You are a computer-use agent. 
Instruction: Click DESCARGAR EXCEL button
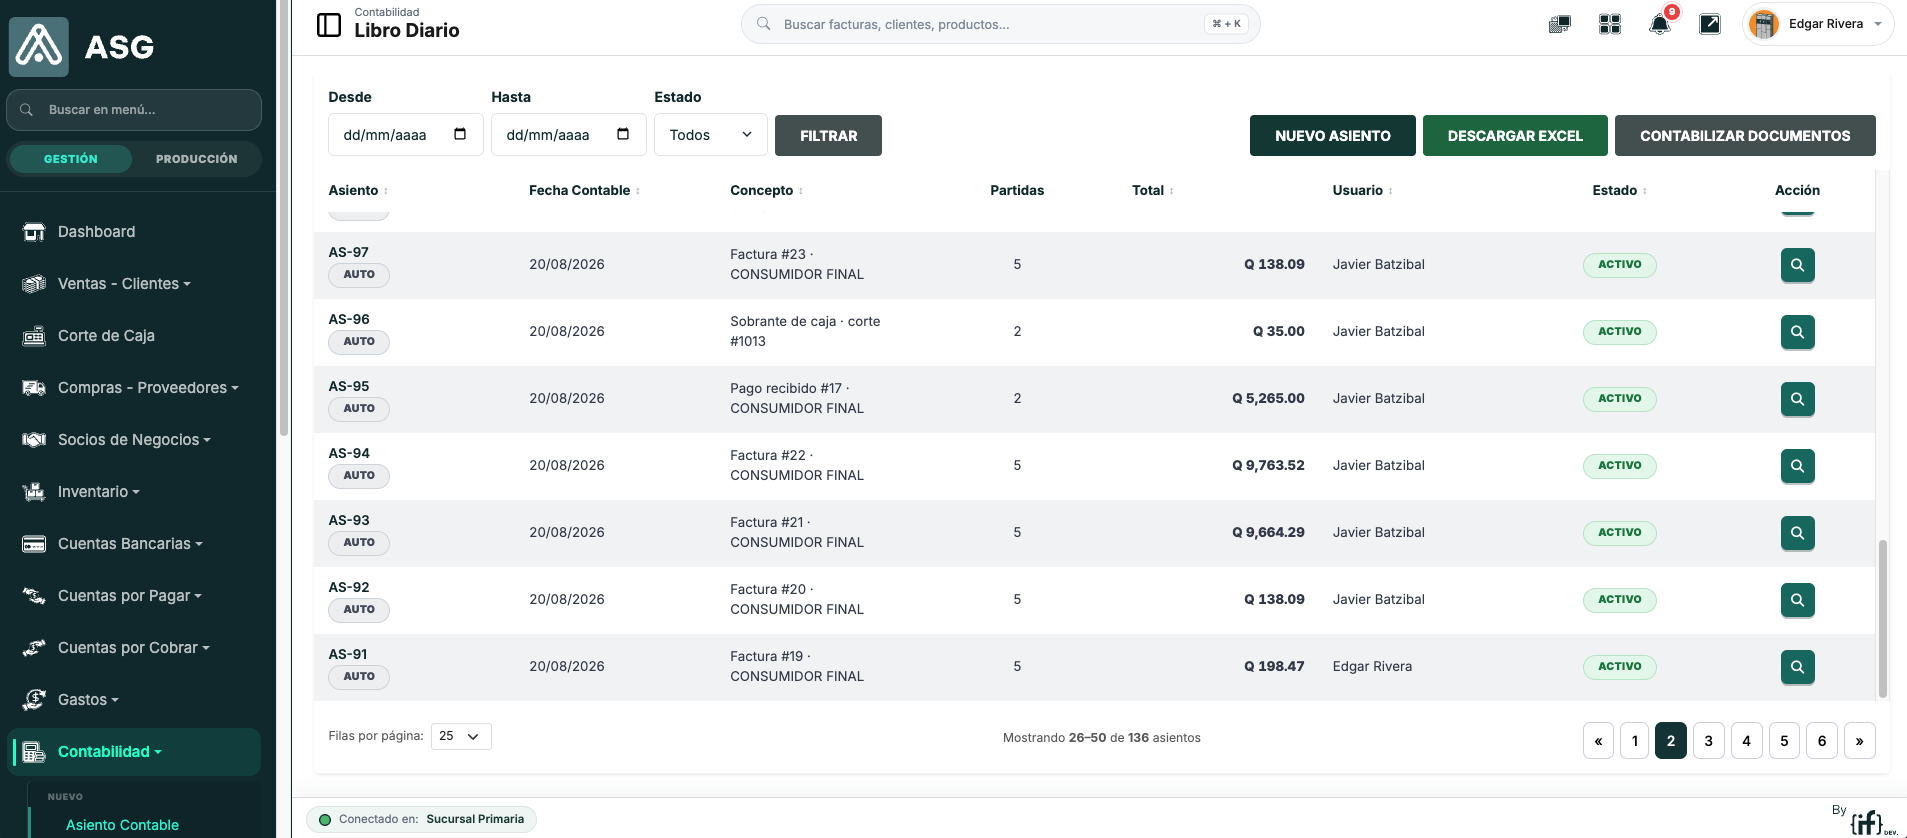[x=1515, y=136]
